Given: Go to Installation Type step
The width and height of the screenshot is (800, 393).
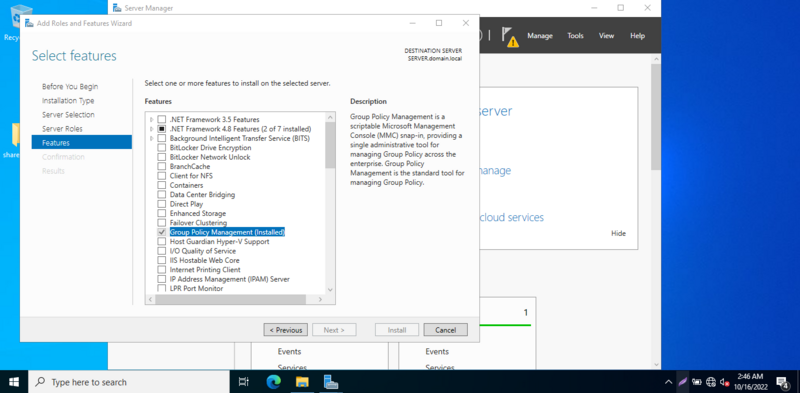Looking at the screenshot, I should tap(68, 101).
